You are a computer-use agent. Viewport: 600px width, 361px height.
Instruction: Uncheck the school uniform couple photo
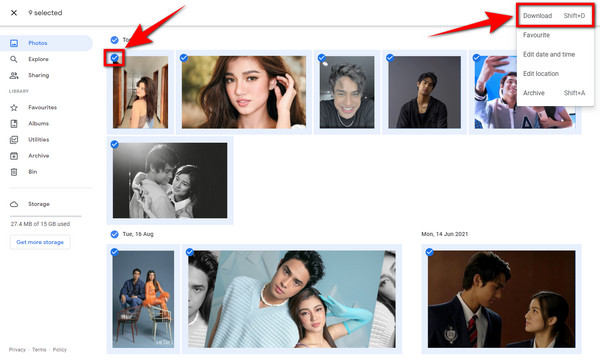[x=430, y=252]
